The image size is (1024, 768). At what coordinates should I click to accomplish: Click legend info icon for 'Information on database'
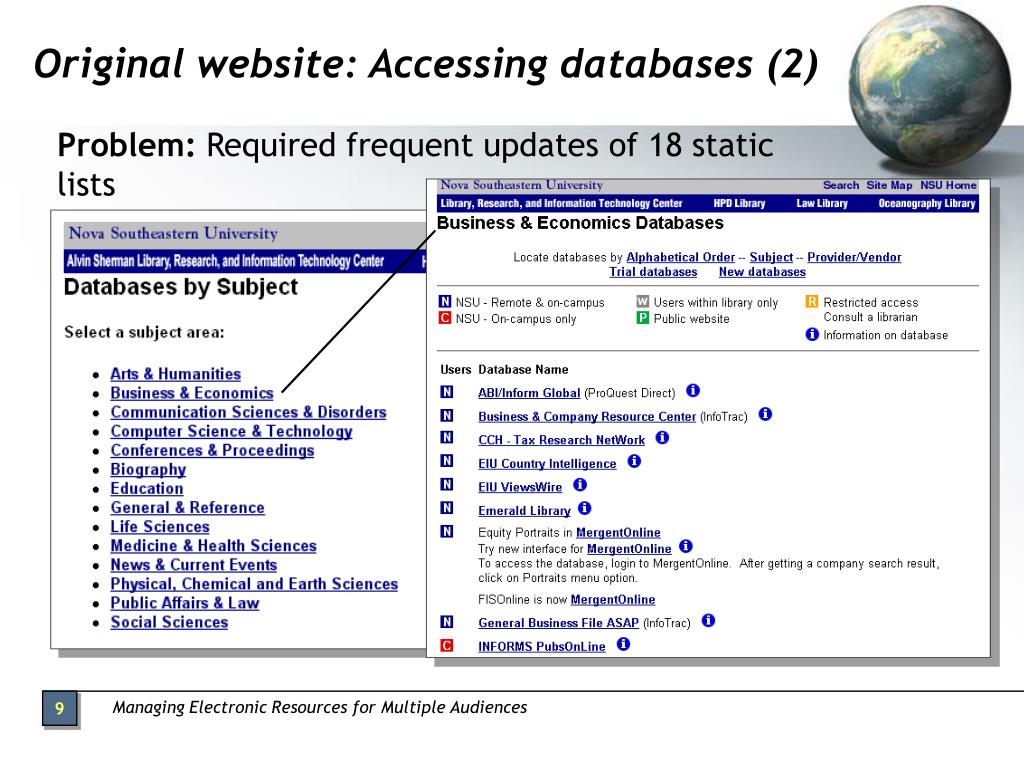[812, 334]
